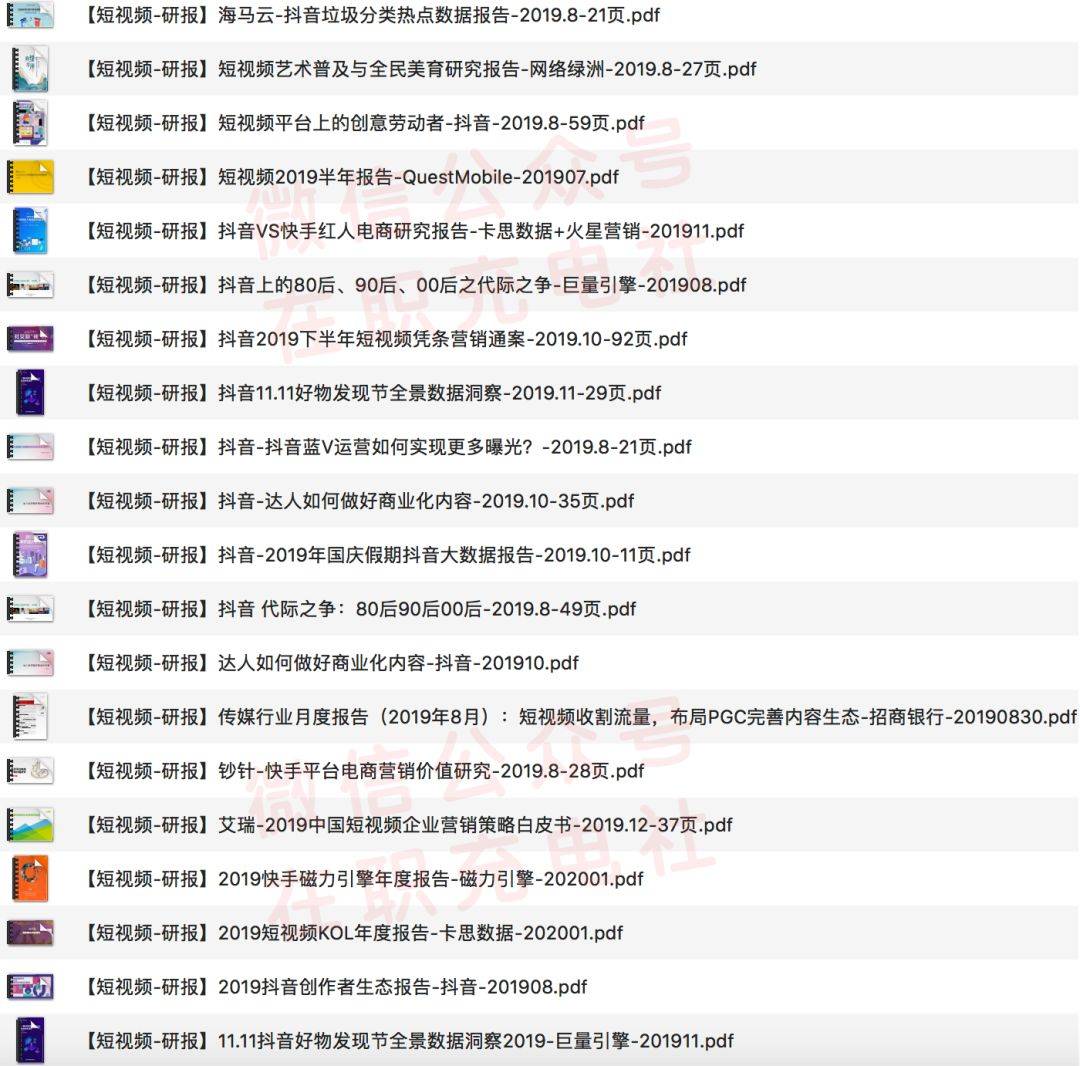The height and width of the screenshot is (1066, 1080).
Task: Select file name 海马云-抖音垃圾分类热点数据报告-2019.8-21页.pdf
Action: point(371,14)
